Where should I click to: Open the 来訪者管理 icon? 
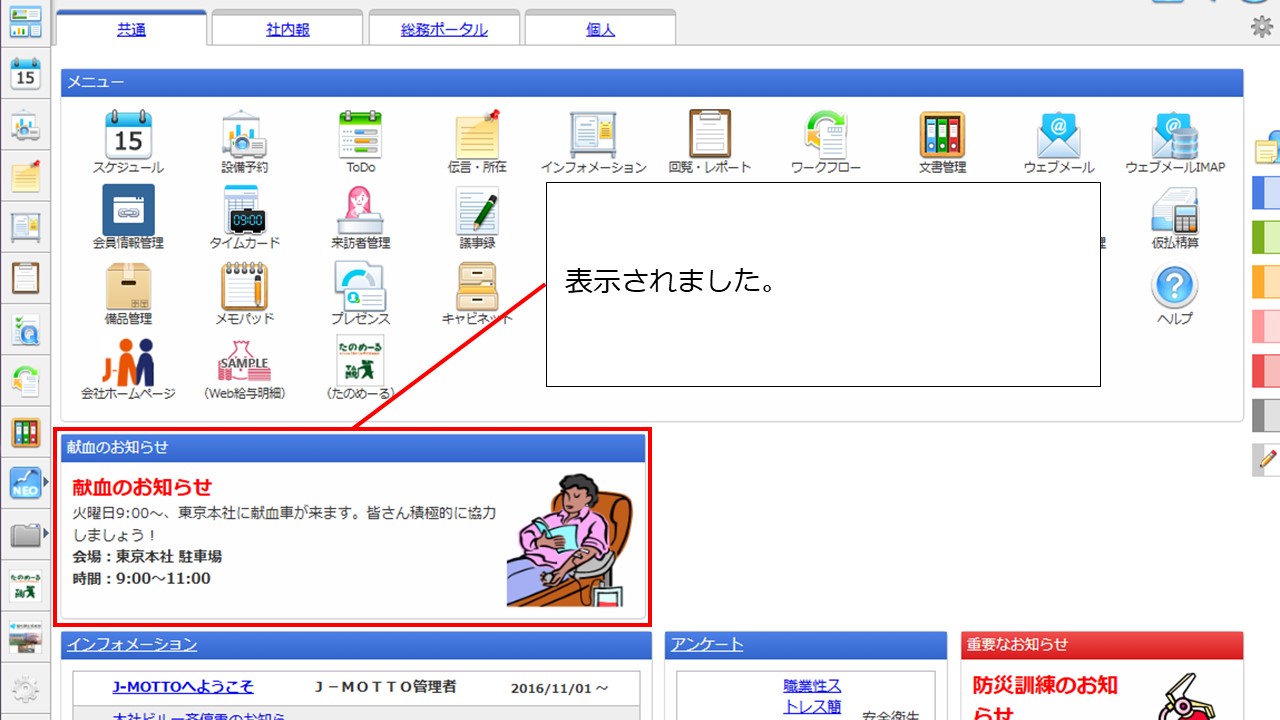pyautogui.click(x=360, y=210)
